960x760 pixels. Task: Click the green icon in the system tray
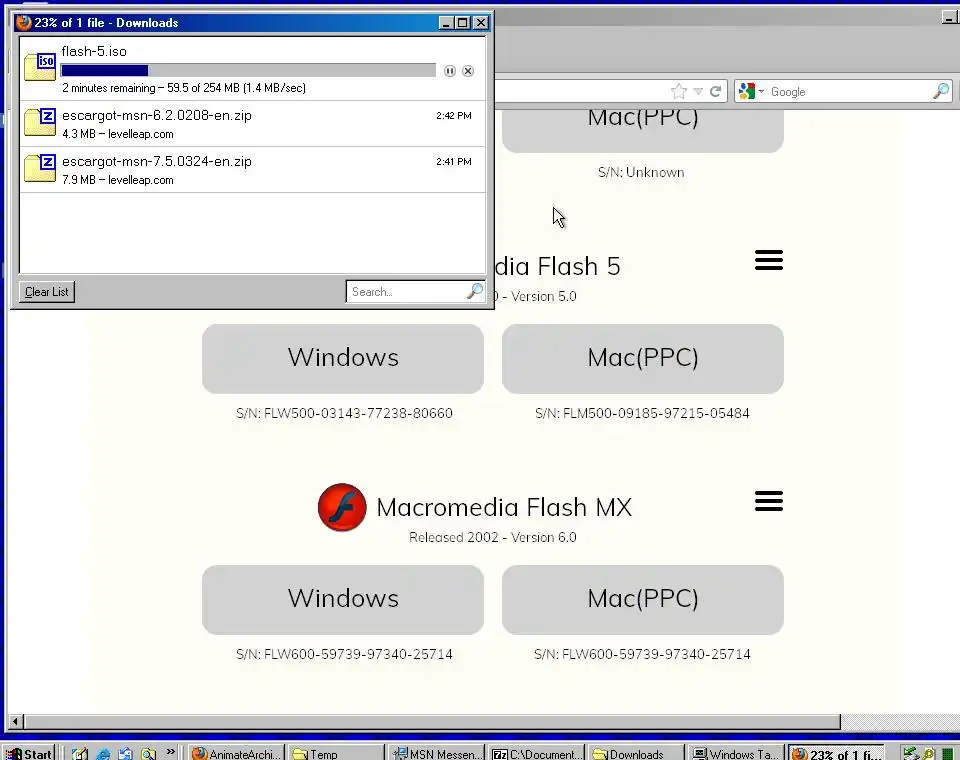[947, 754]
